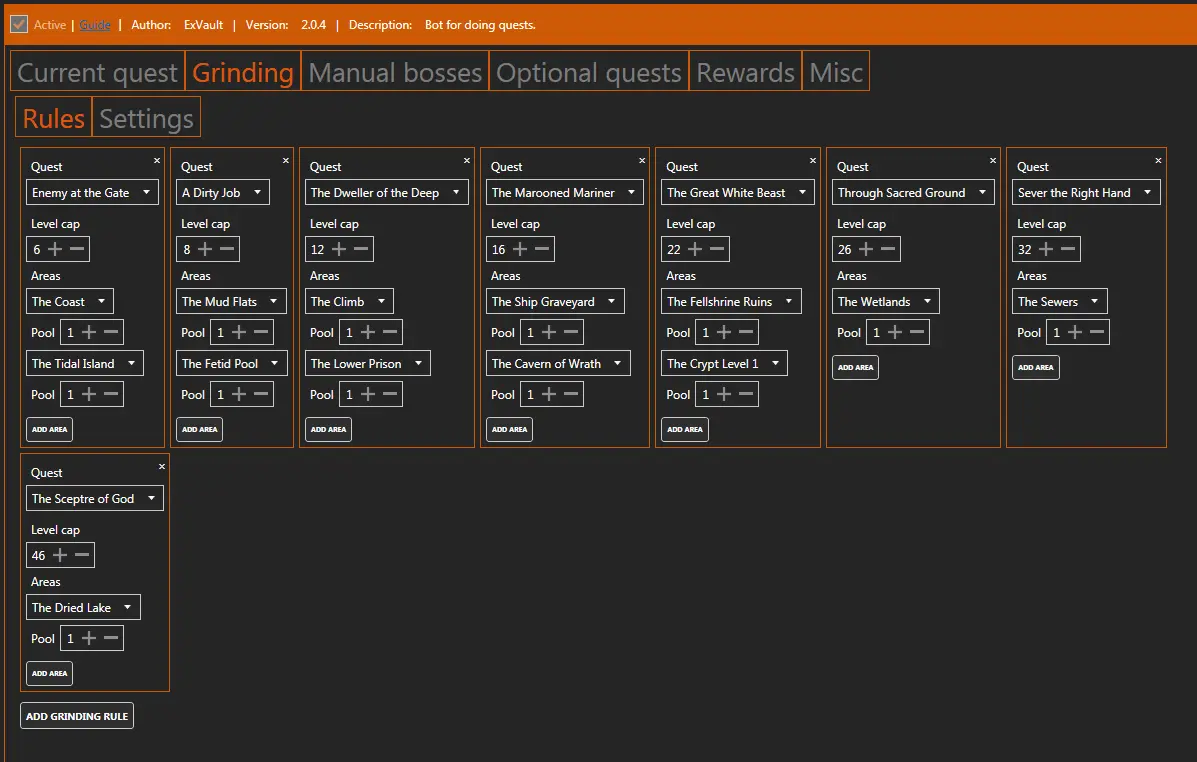Add area to A Dirty Job rule
Viewport: 1197px width, 762px height.
pyautogui.click(x=200, y=429)
